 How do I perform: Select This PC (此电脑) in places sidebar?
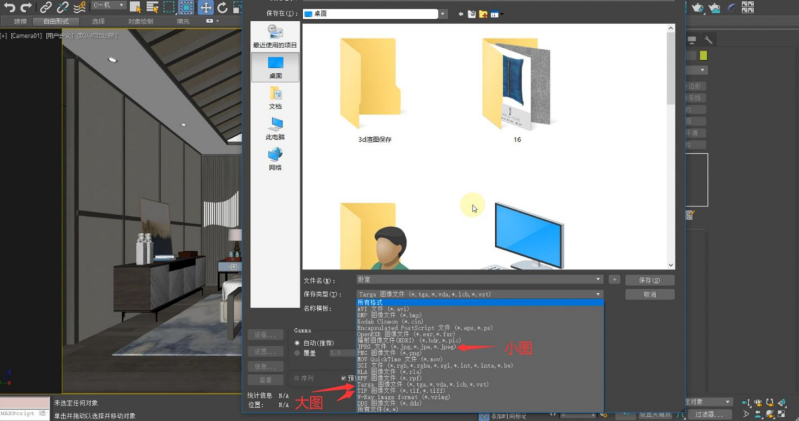tap(275, 128)
